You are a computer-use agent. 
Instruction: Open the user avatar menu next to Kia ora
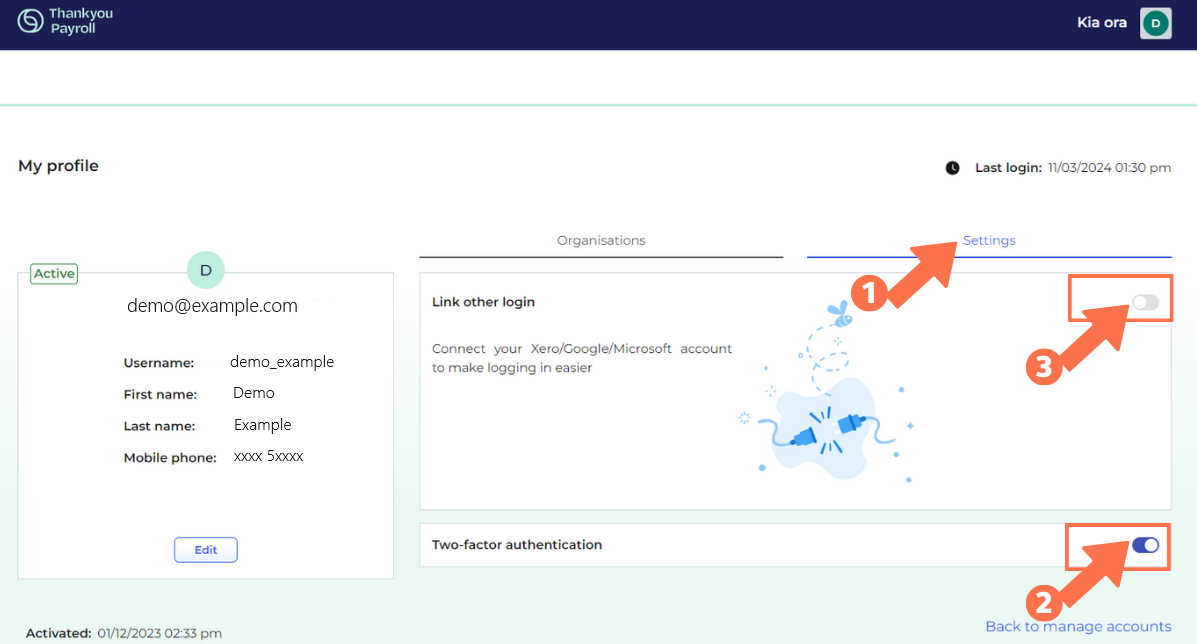1155,22
